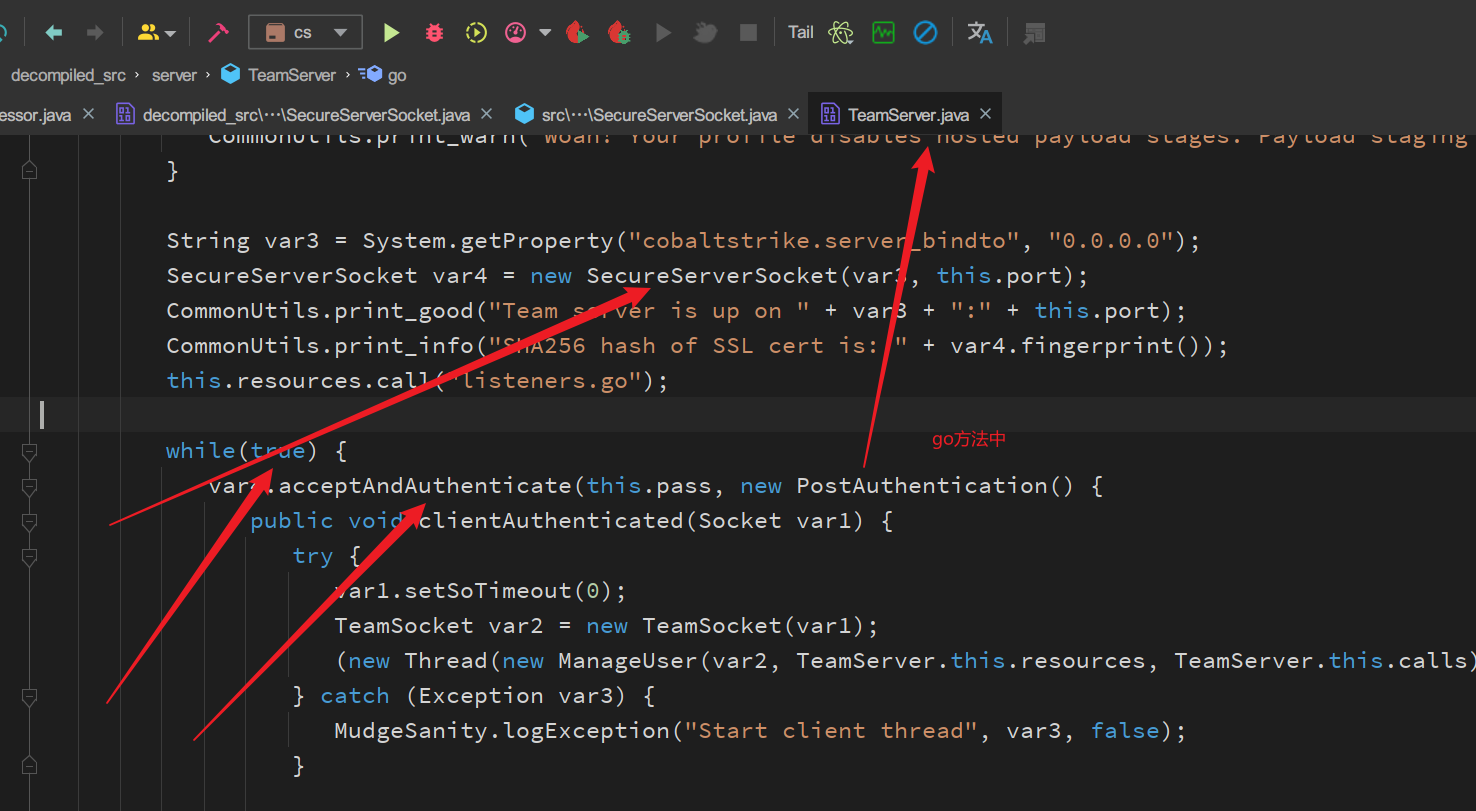Click the gray hot swap bird icon
The image size is (1476, 811).
tap(705, 33)
